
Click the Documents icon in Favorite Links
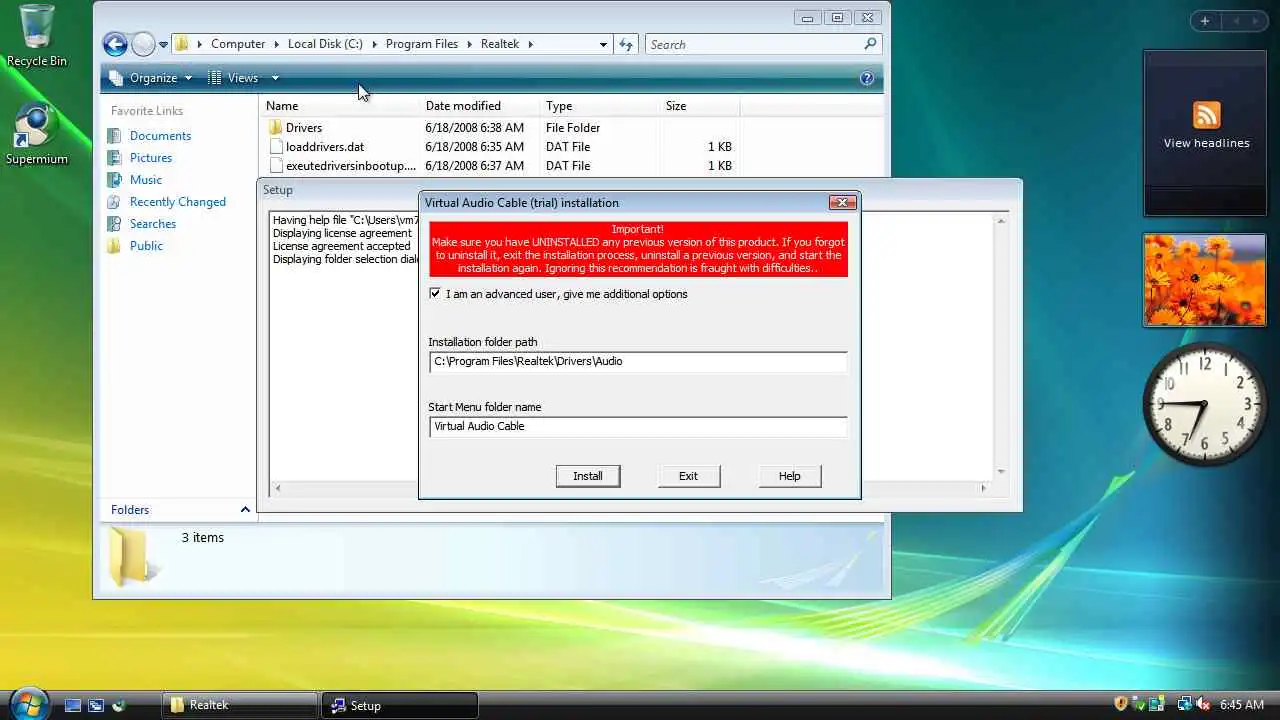tap(114, 136)
